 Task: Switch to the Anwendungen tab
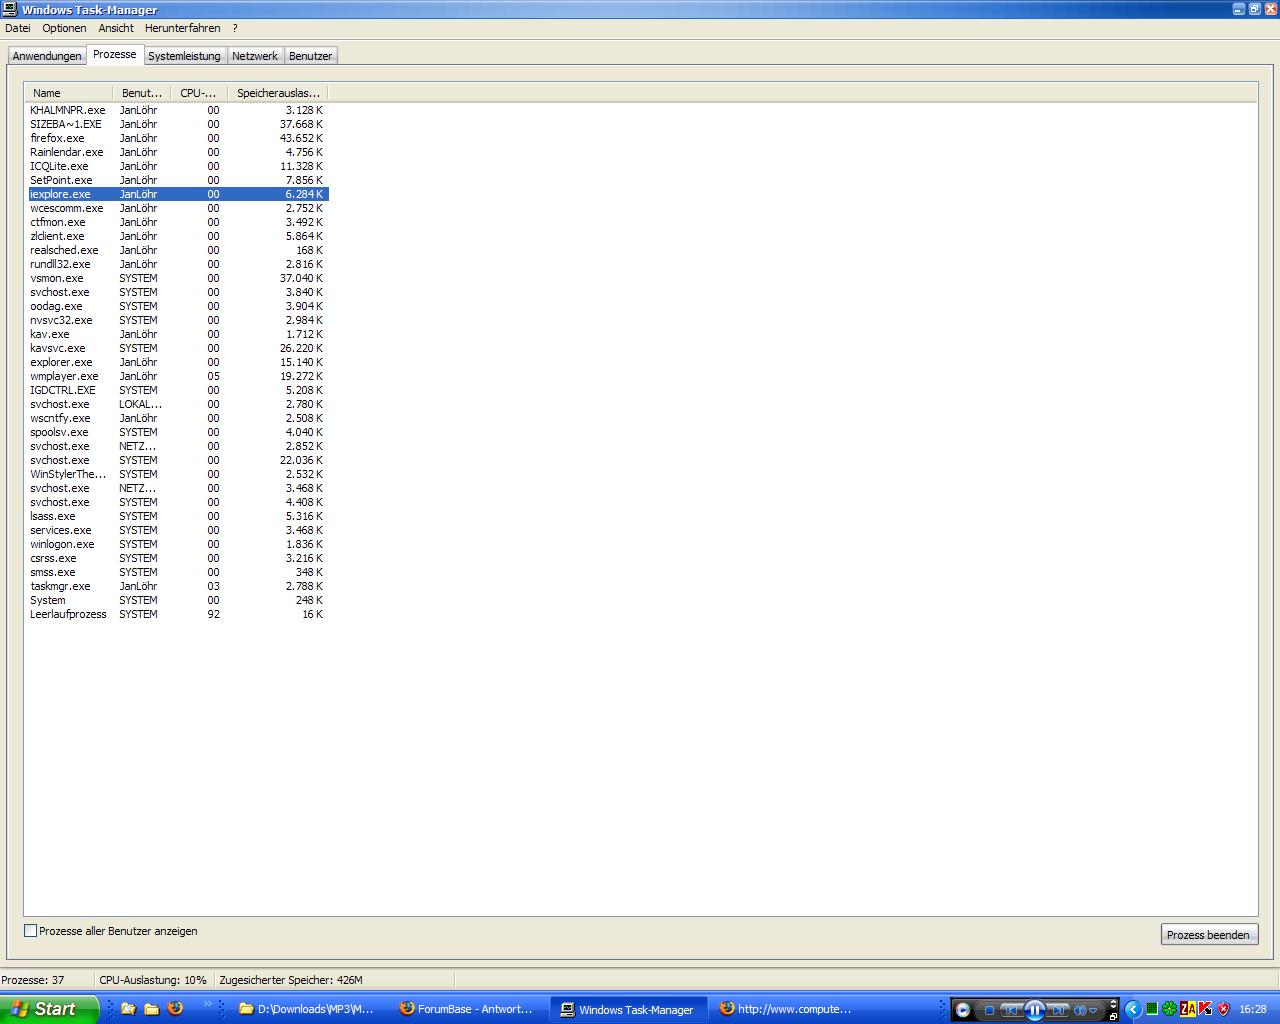coord(47,56)
